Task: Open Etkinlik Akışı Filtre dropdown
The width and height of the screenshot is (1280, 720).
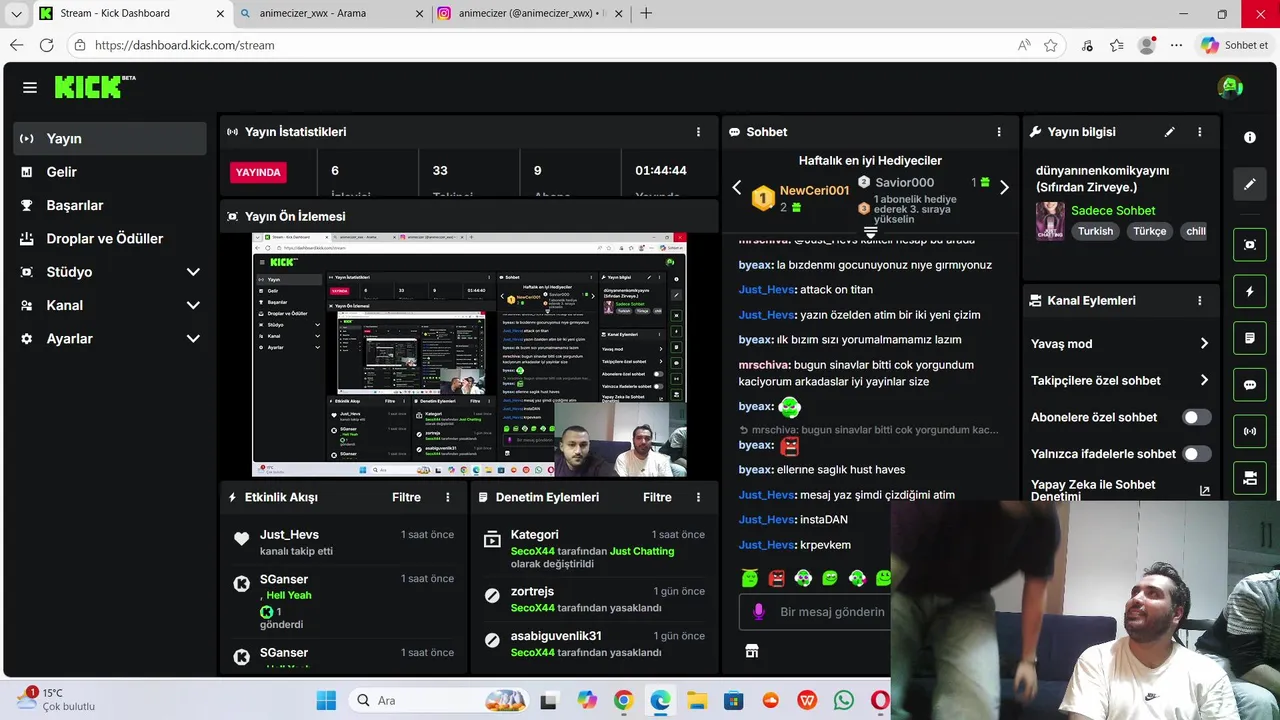Action: pyautogui.click(x=406, y=497)
